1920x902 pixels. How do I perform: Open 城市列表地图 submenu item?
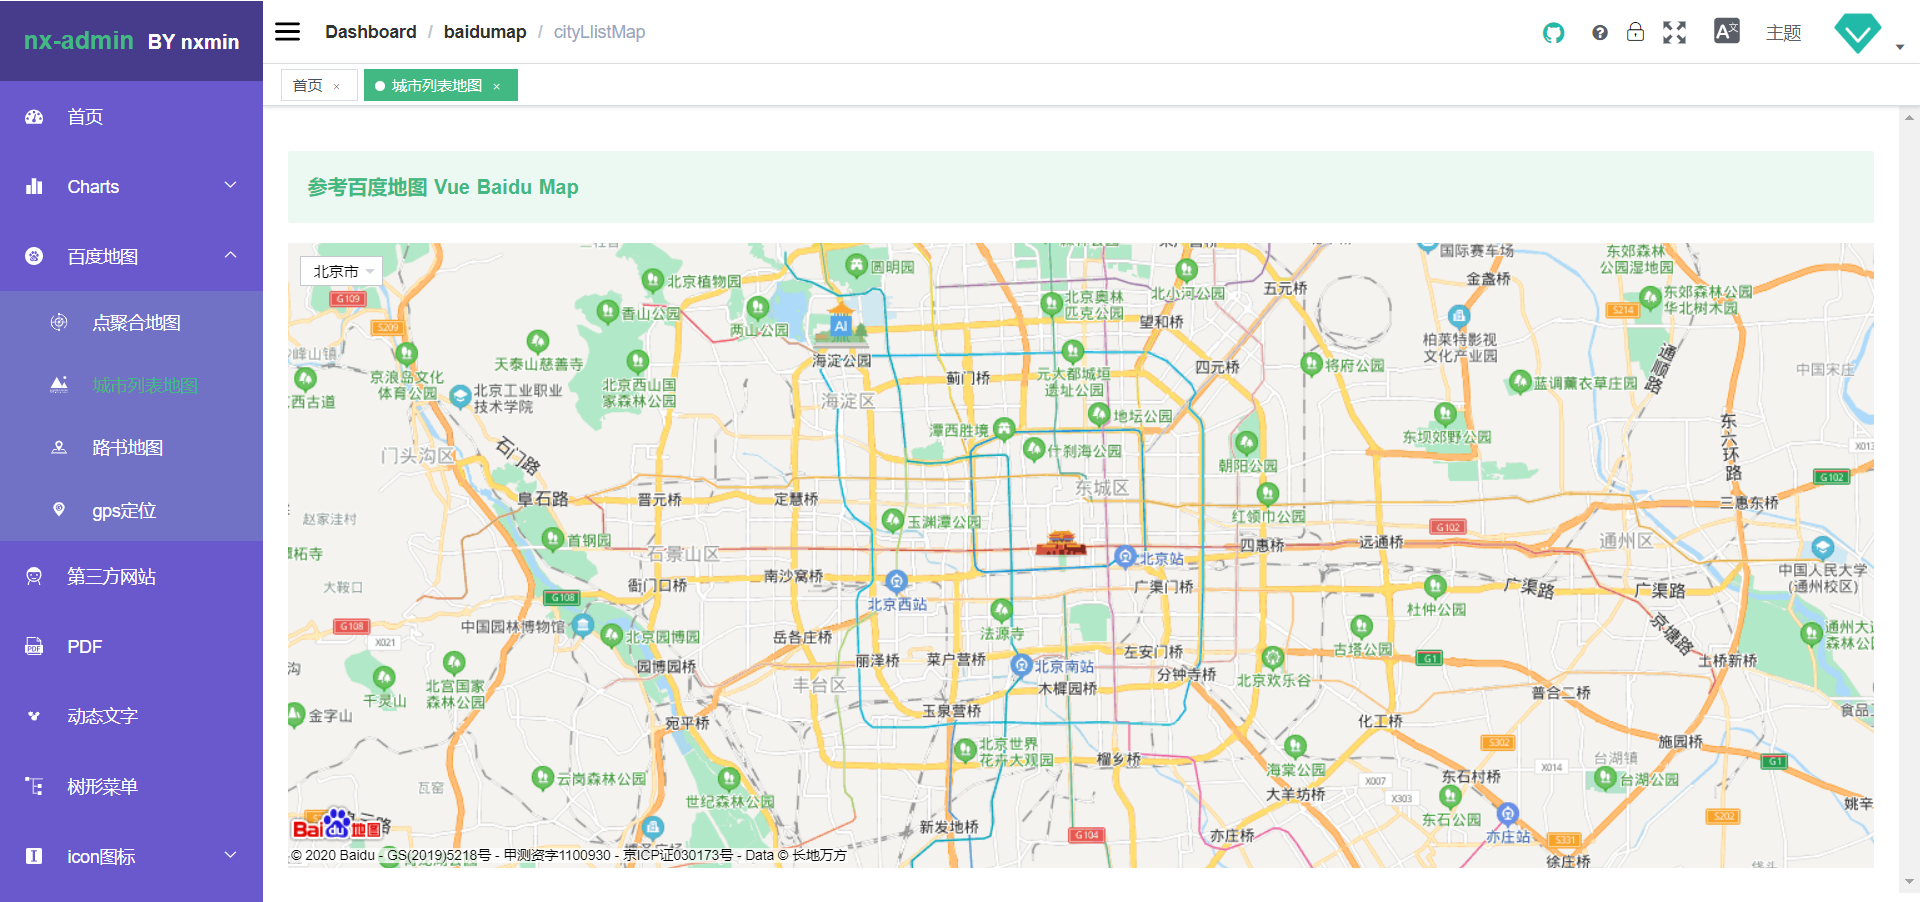(131, 386)
